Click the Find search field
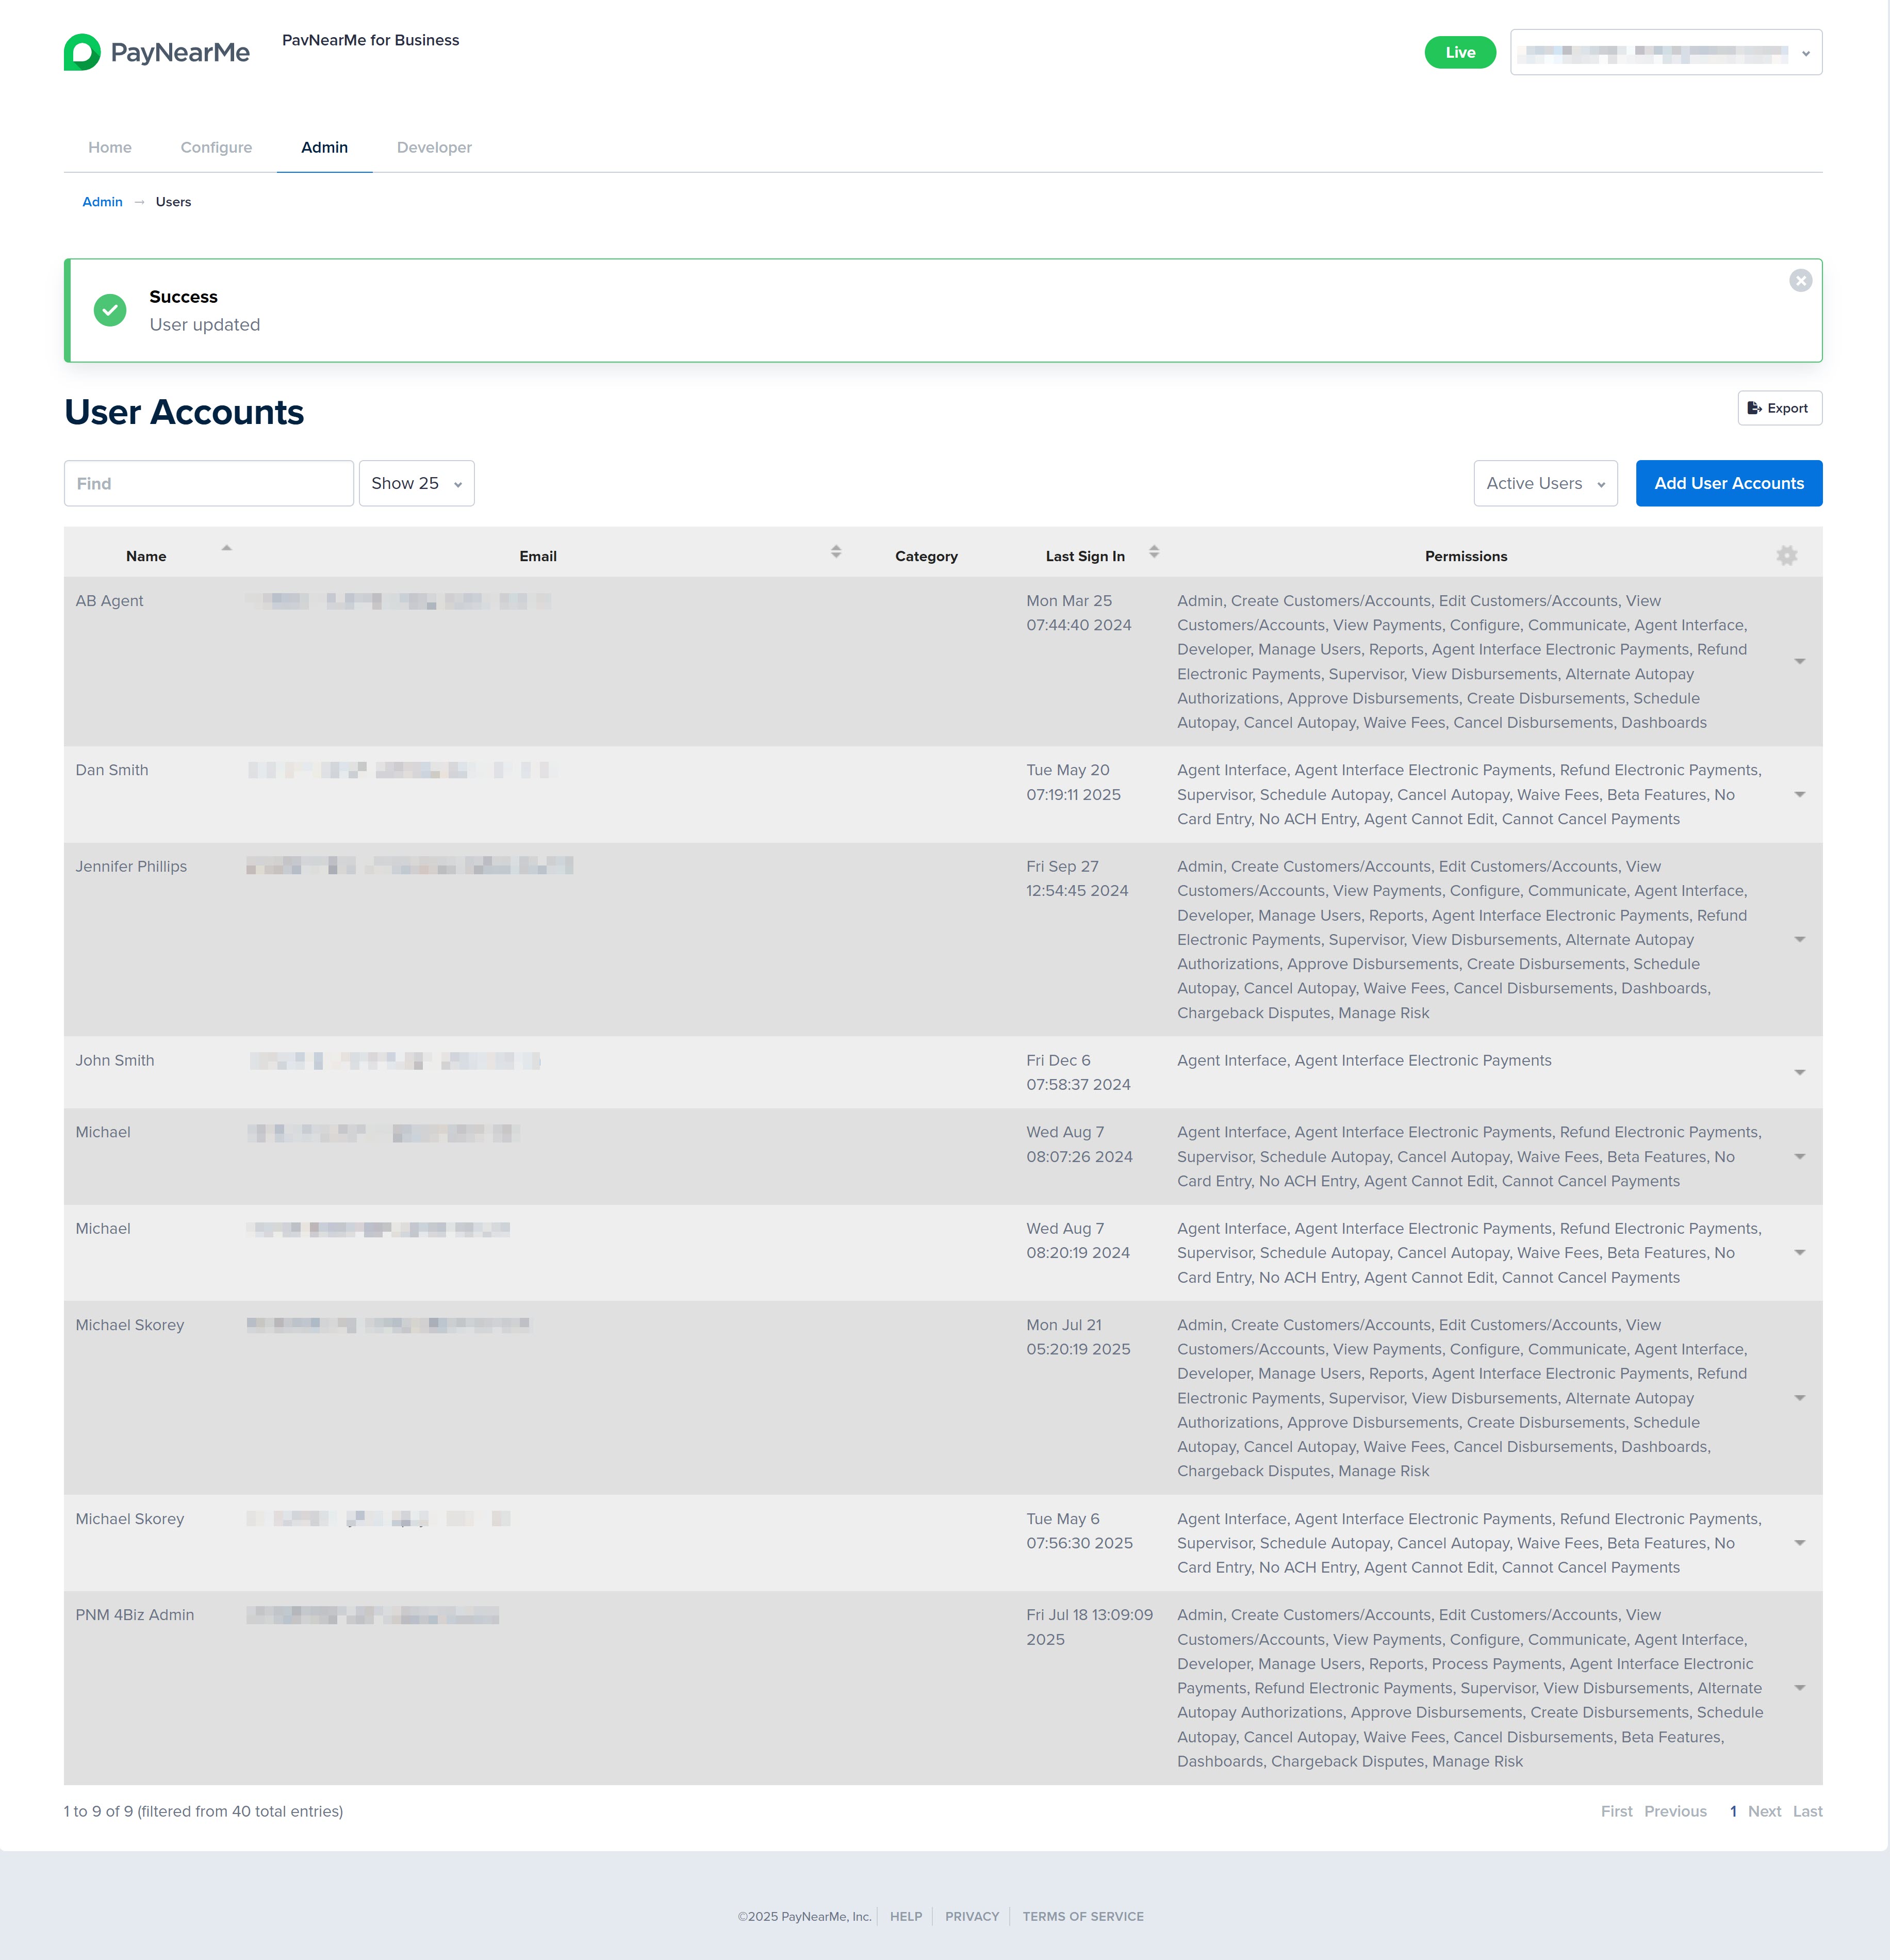The width and height of the screenshot is (1890, 1960). click(208, 483)
